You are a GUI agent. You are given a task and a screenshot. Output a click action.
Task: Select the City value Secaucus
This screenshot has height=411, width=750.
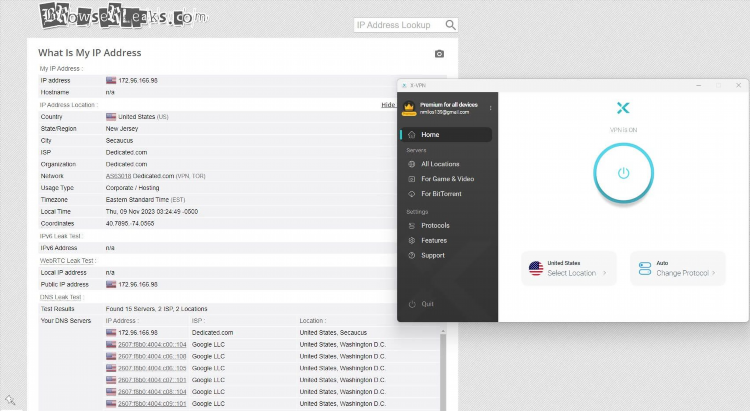[x=119, y=141]
